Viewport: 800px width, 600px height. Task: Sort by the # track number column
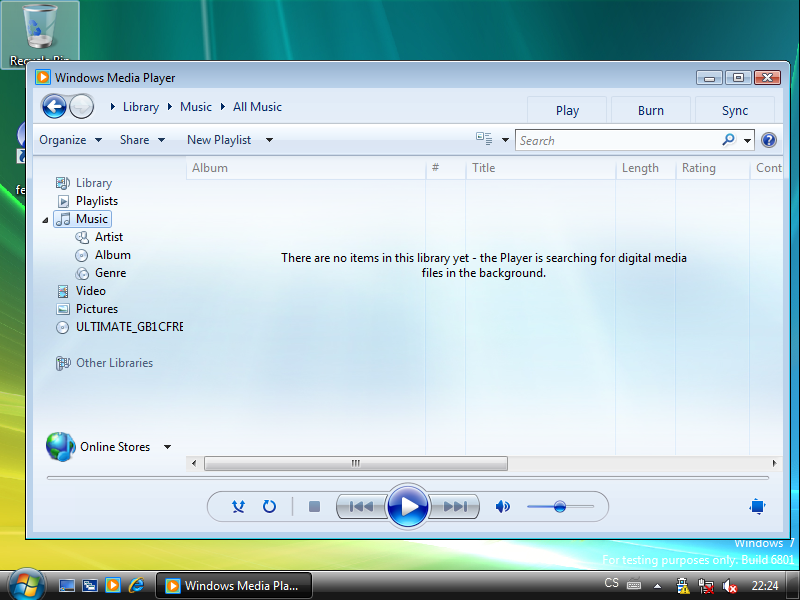[x=445, y=168]
